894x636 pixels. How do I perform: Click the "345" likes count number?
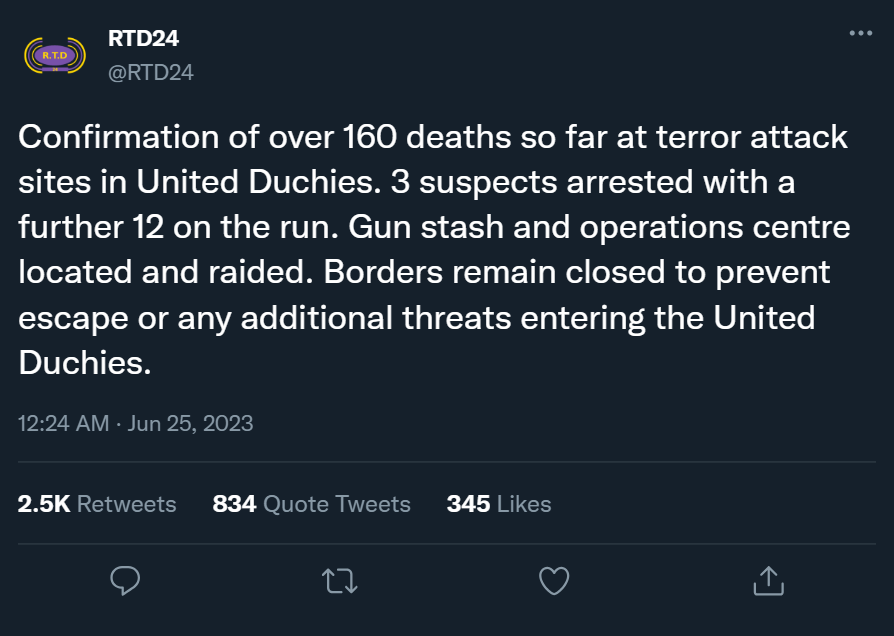click(468, 504)
